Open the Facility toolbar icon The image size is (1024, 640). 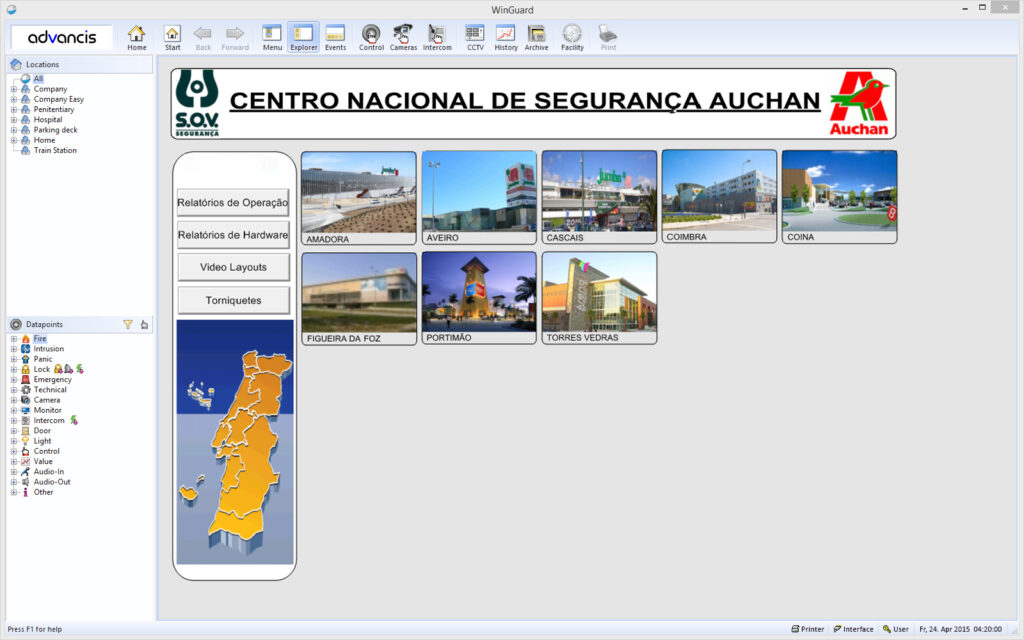coord(572,37)
